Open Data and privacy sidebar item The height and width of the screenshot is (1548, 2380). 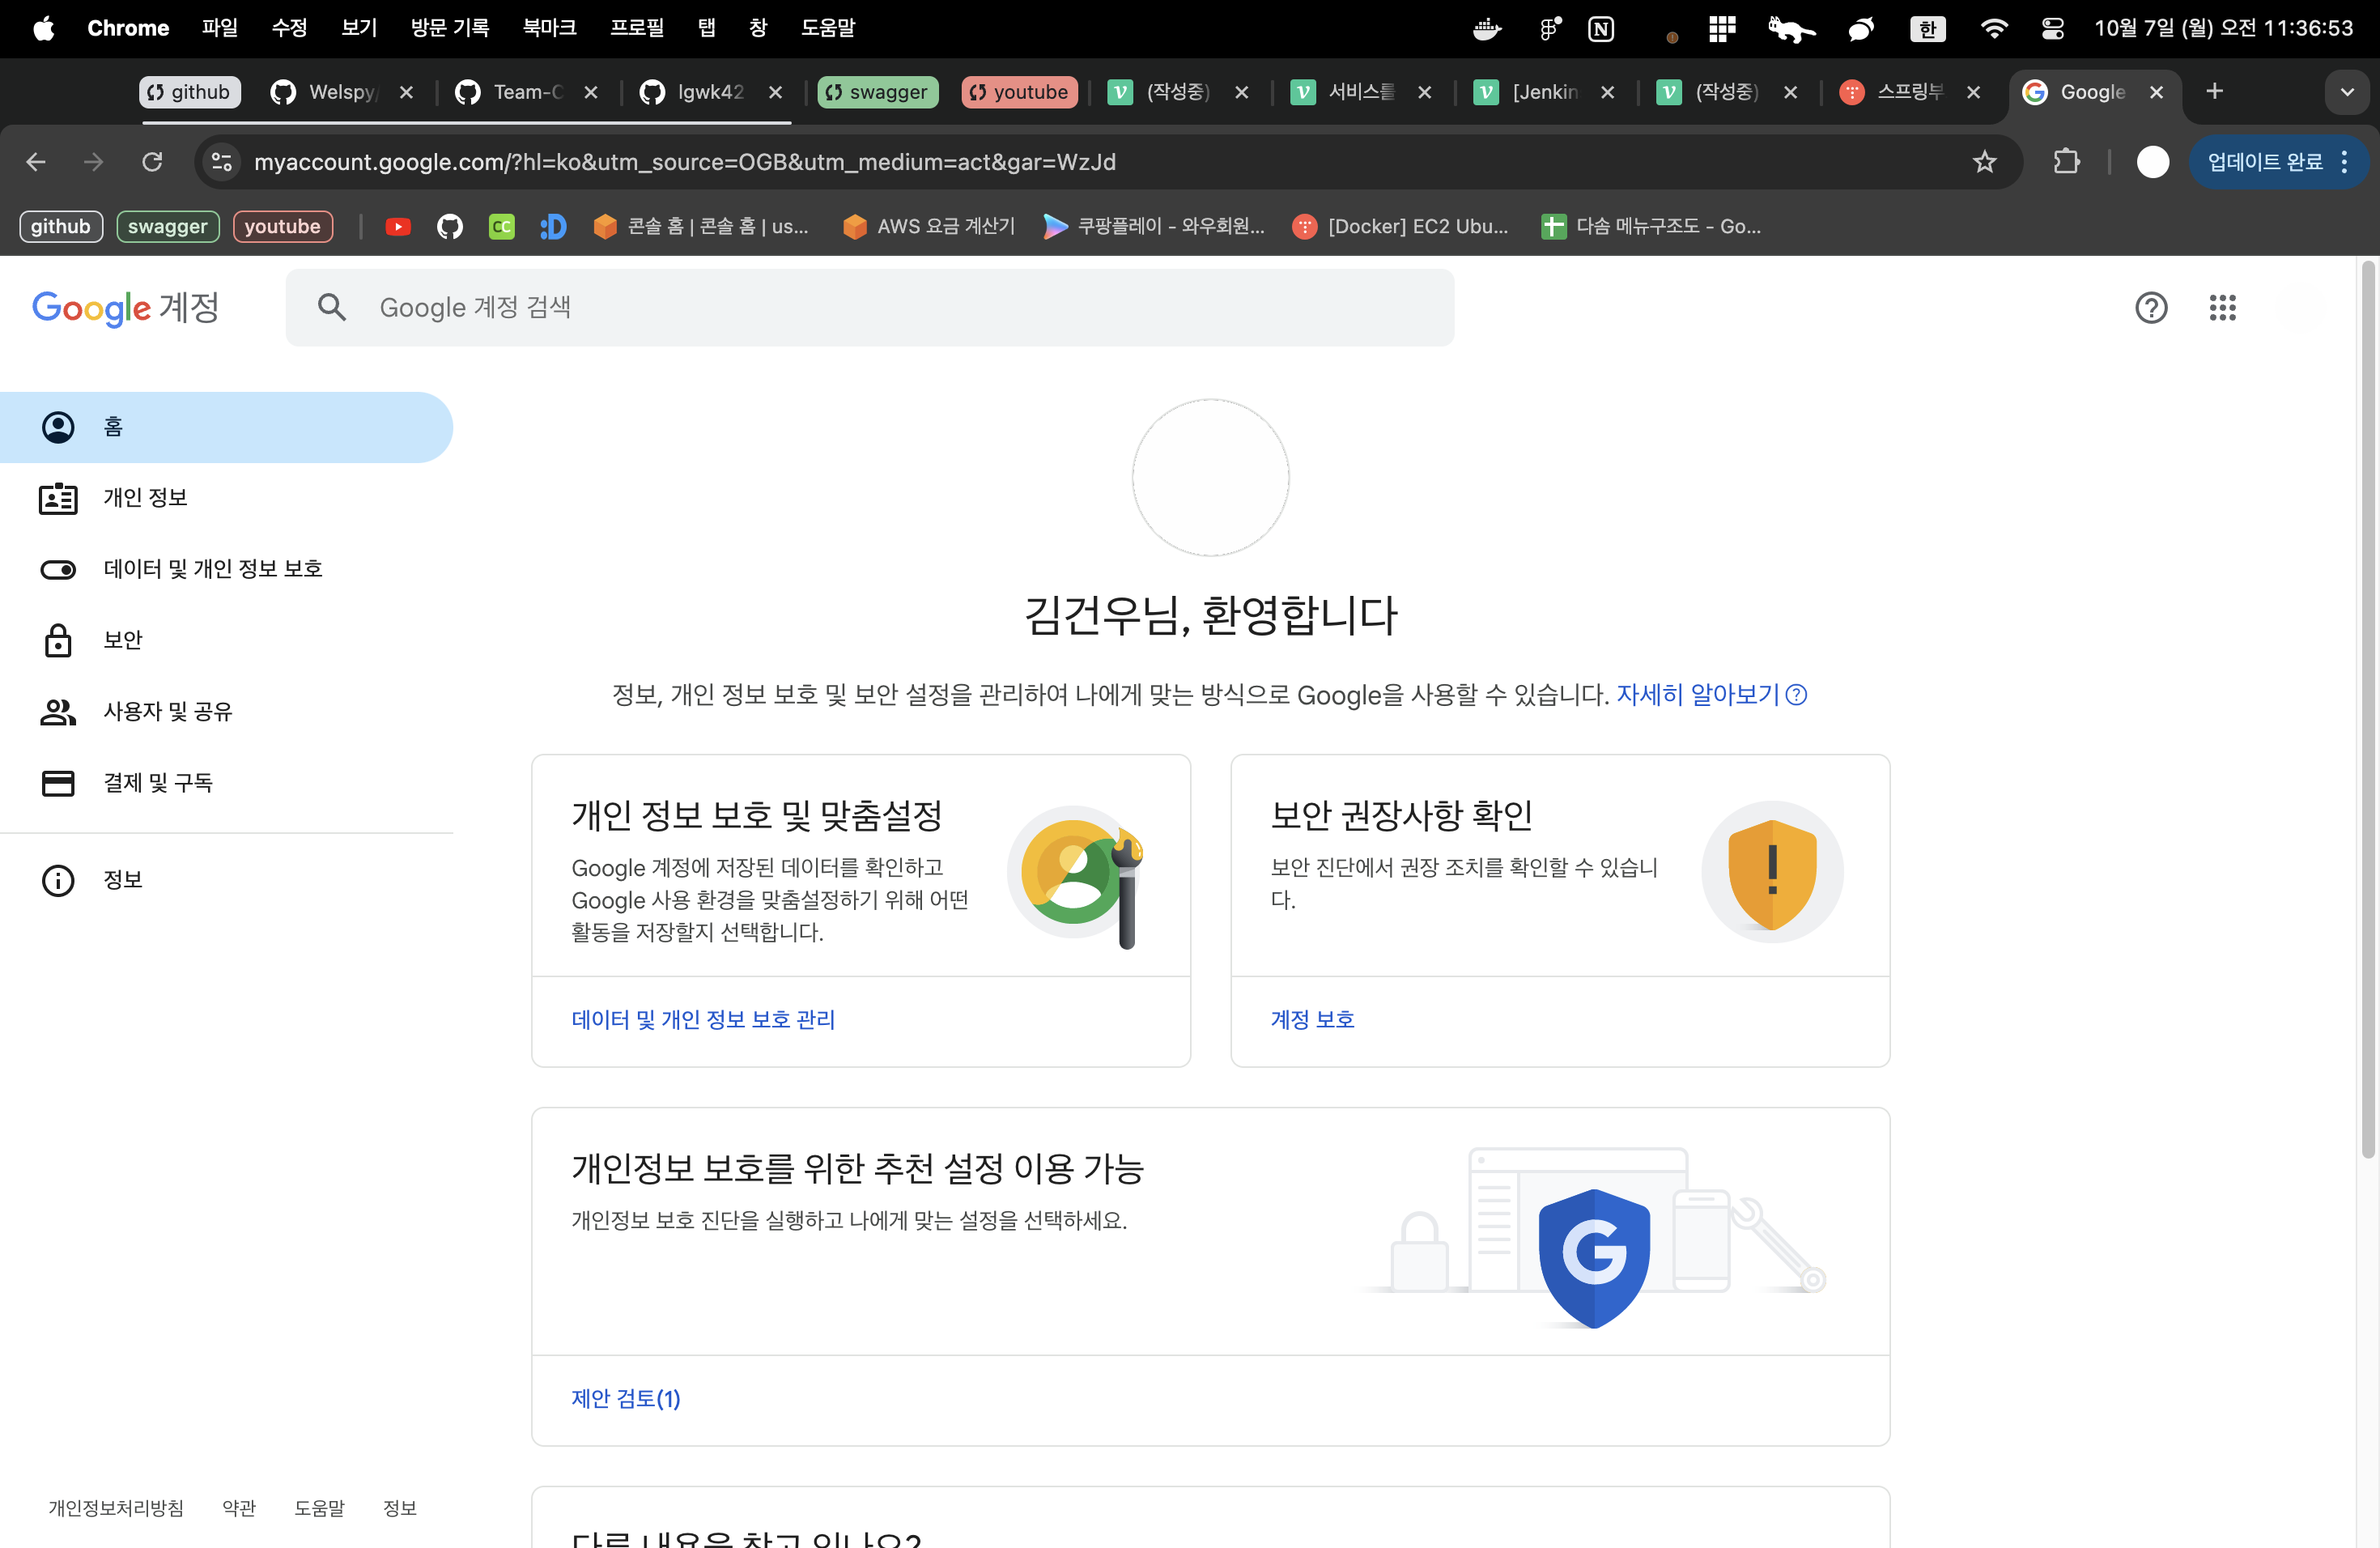click(212, 569)
